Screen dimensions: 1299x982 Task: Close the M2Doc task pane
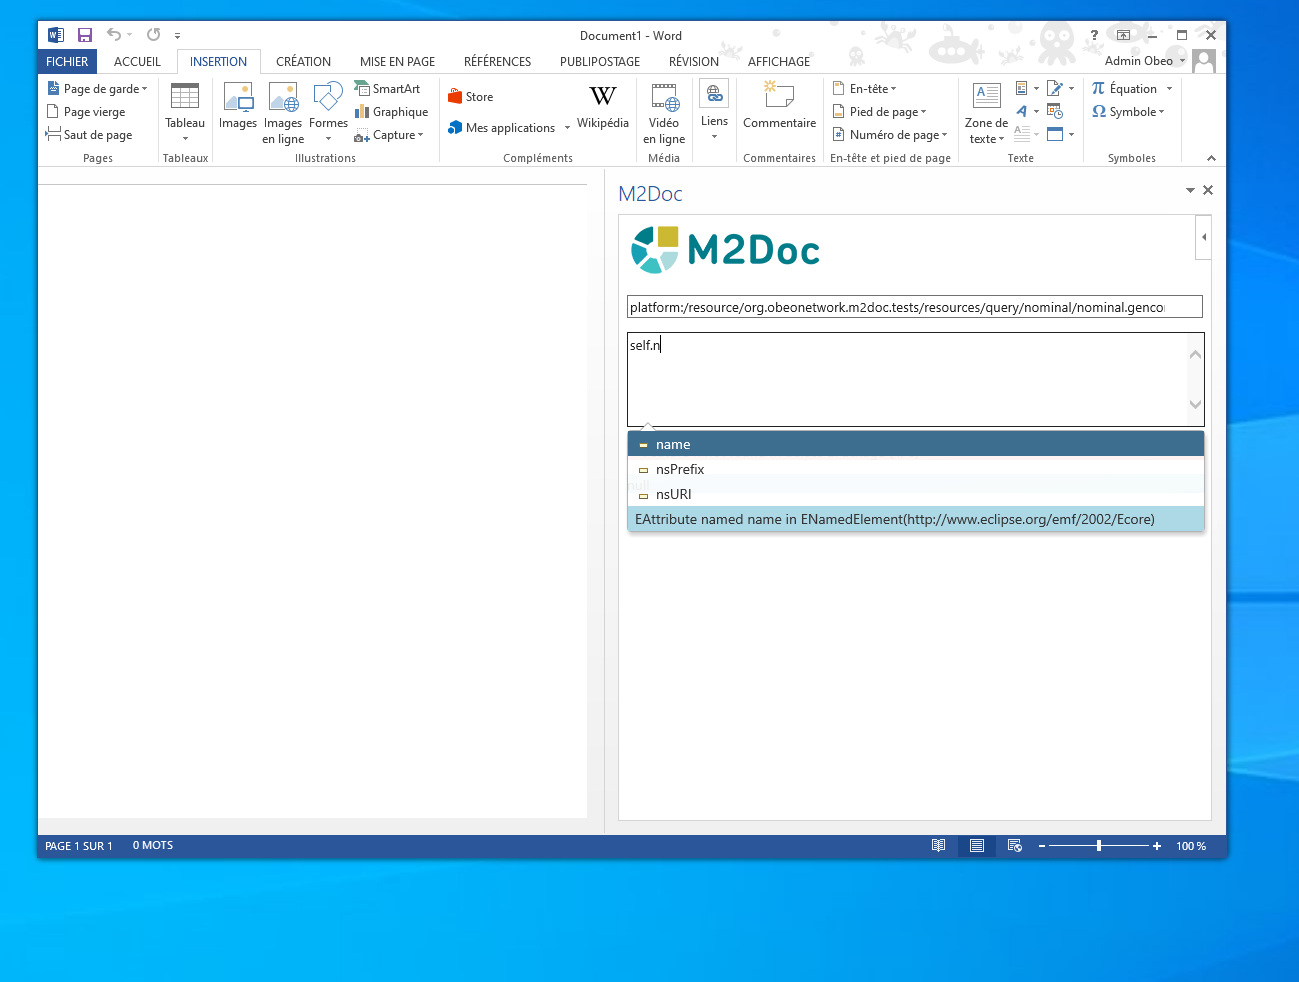1208,190
